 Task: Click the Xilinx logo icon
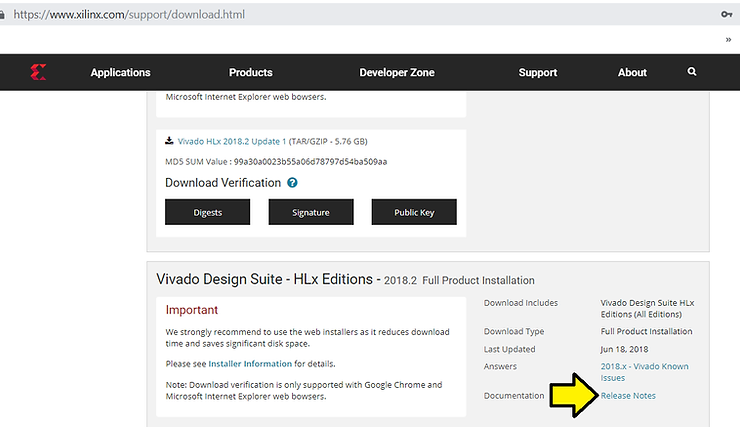point(39,72)
